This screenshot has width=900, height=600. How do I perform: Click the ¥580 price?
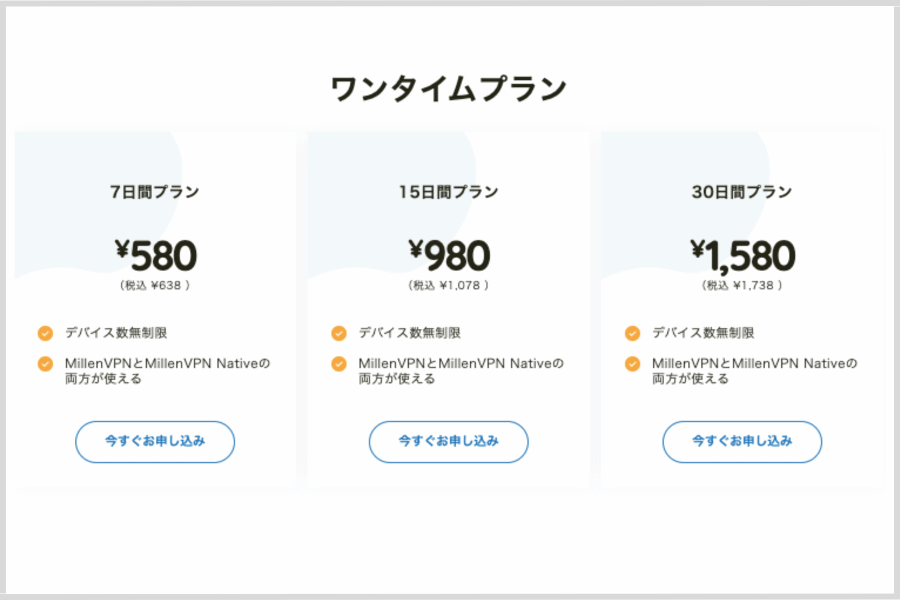pos(156,256)
